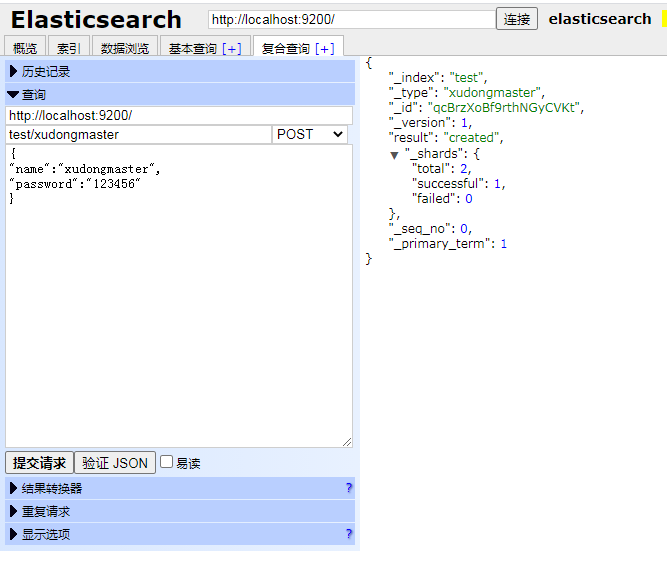
Task: Click the elasticsearch cluster name label
Action: [x=600, y=19]
